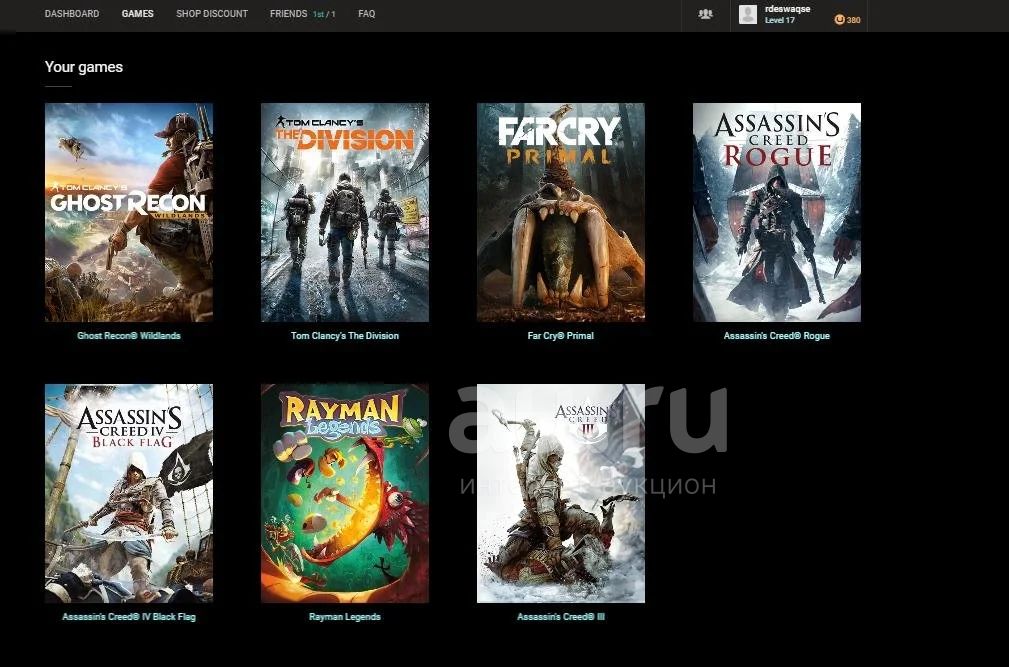Click Assassin's Creed® Rogue title link
The height and width of the screenshot is (667, 1009).
[x=777, y=336]
